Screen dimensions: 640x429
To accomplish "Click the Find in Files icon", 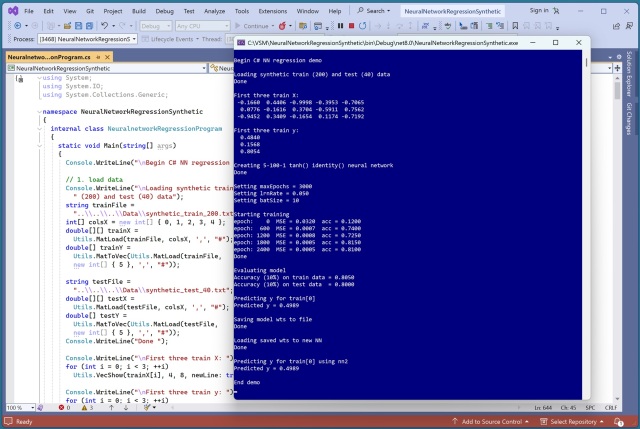I will click(303, 26).
